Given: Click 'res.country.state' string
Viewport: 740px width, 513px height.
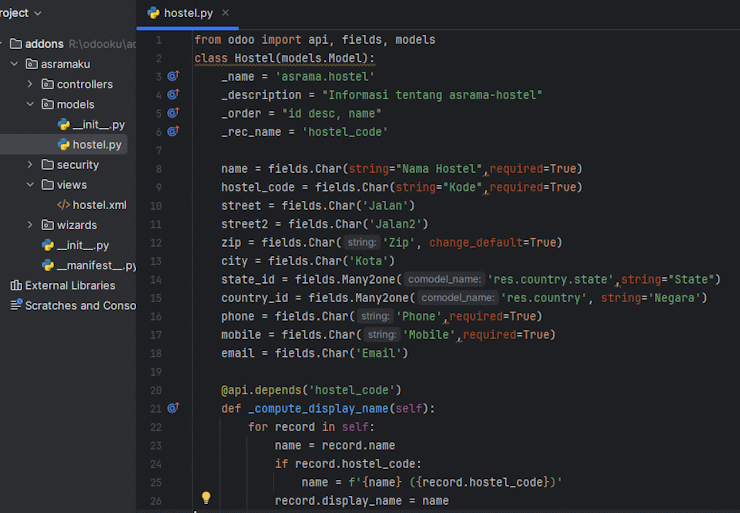Looking at the screenshot, I should pyautogui.click(x=550, y=279).
